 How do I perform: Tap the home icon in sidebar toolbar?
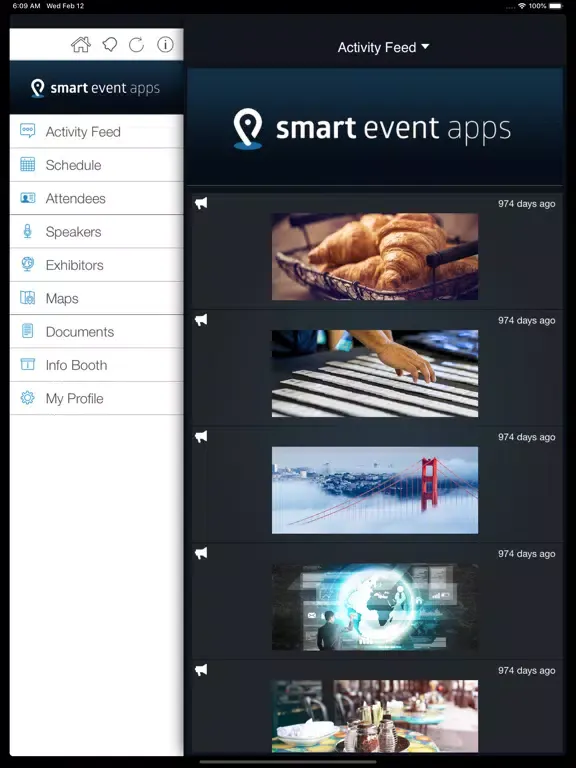[x=81, y=45]
